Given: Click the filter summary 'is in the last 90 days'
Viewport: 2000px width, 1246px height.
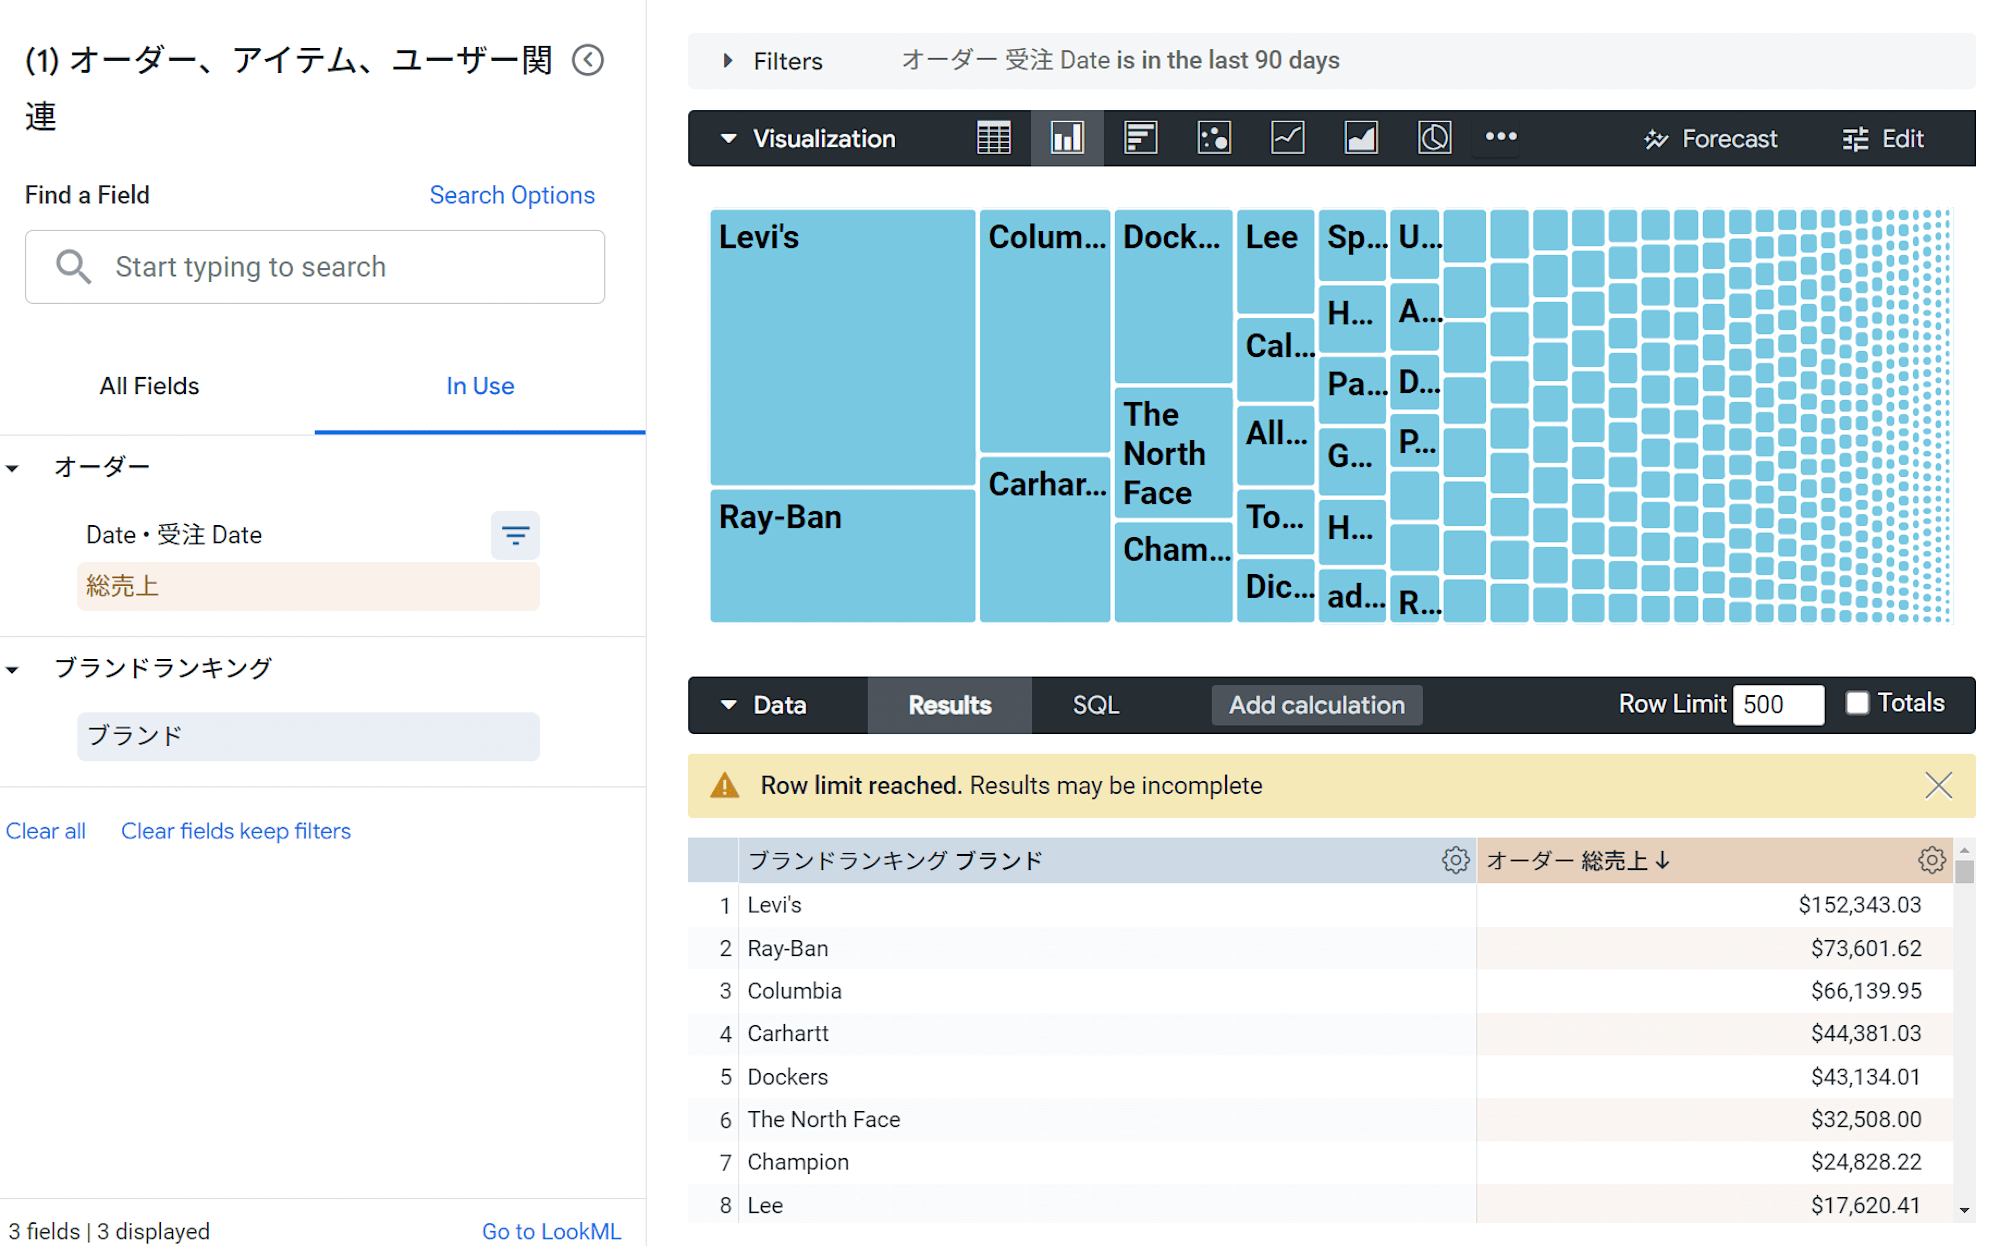Looking at the screenshot, I should tap(1227, 61).
